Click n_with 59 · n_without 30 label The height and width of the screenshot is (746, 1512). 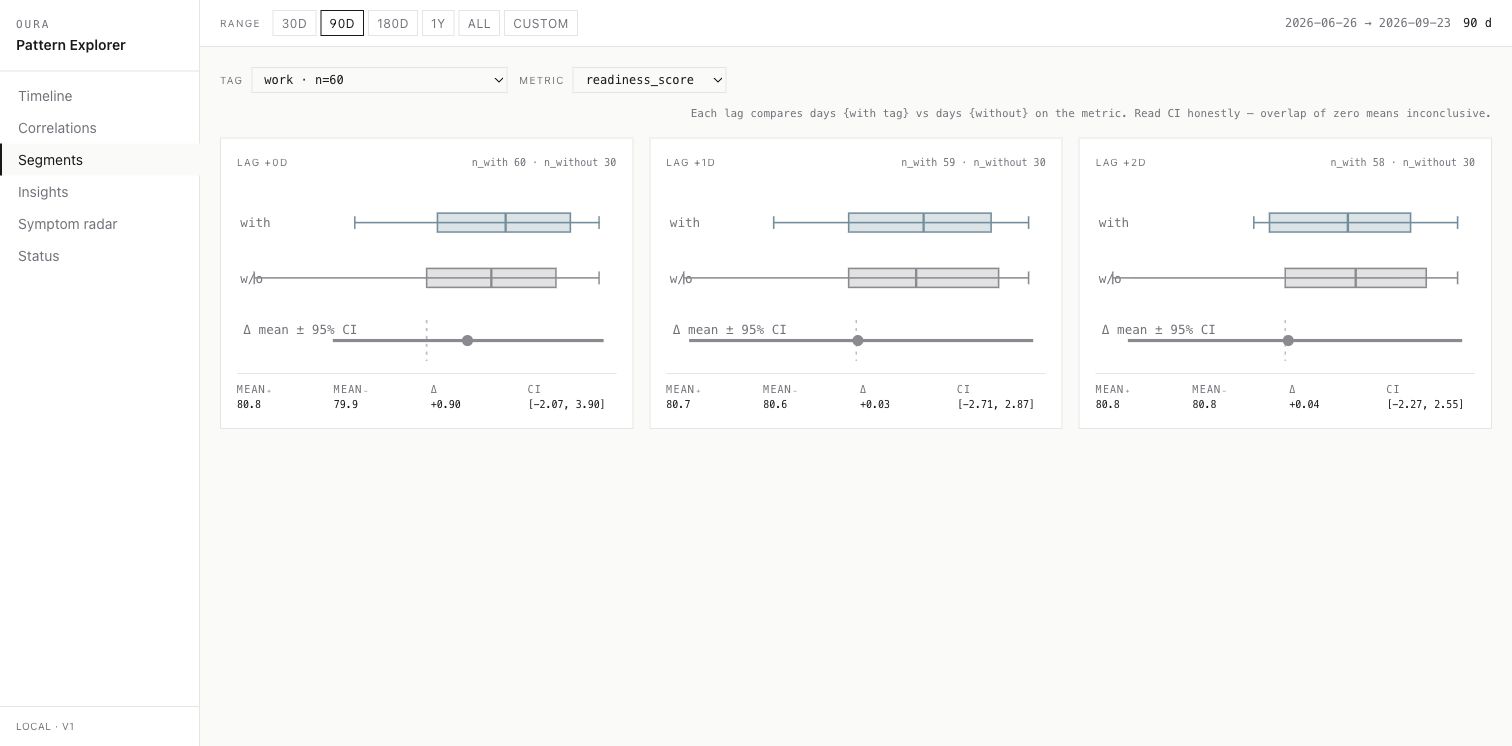pos(973,162)
